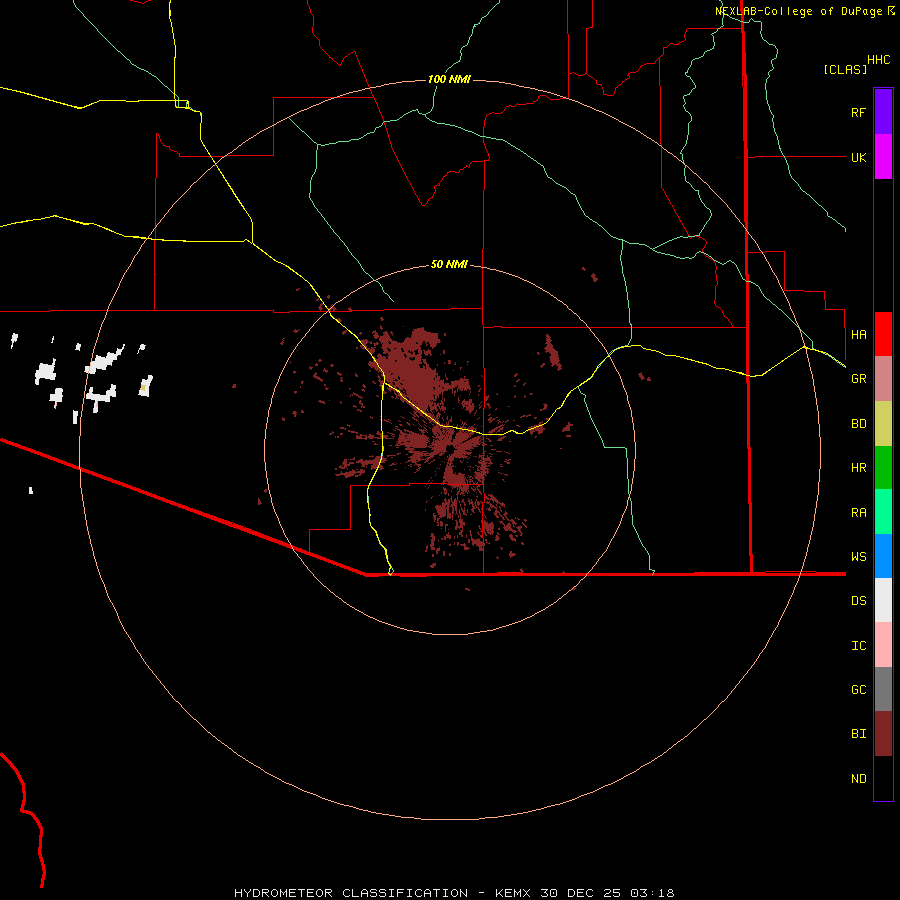Click the BI brown legend swatch

[x=883, y=734]
